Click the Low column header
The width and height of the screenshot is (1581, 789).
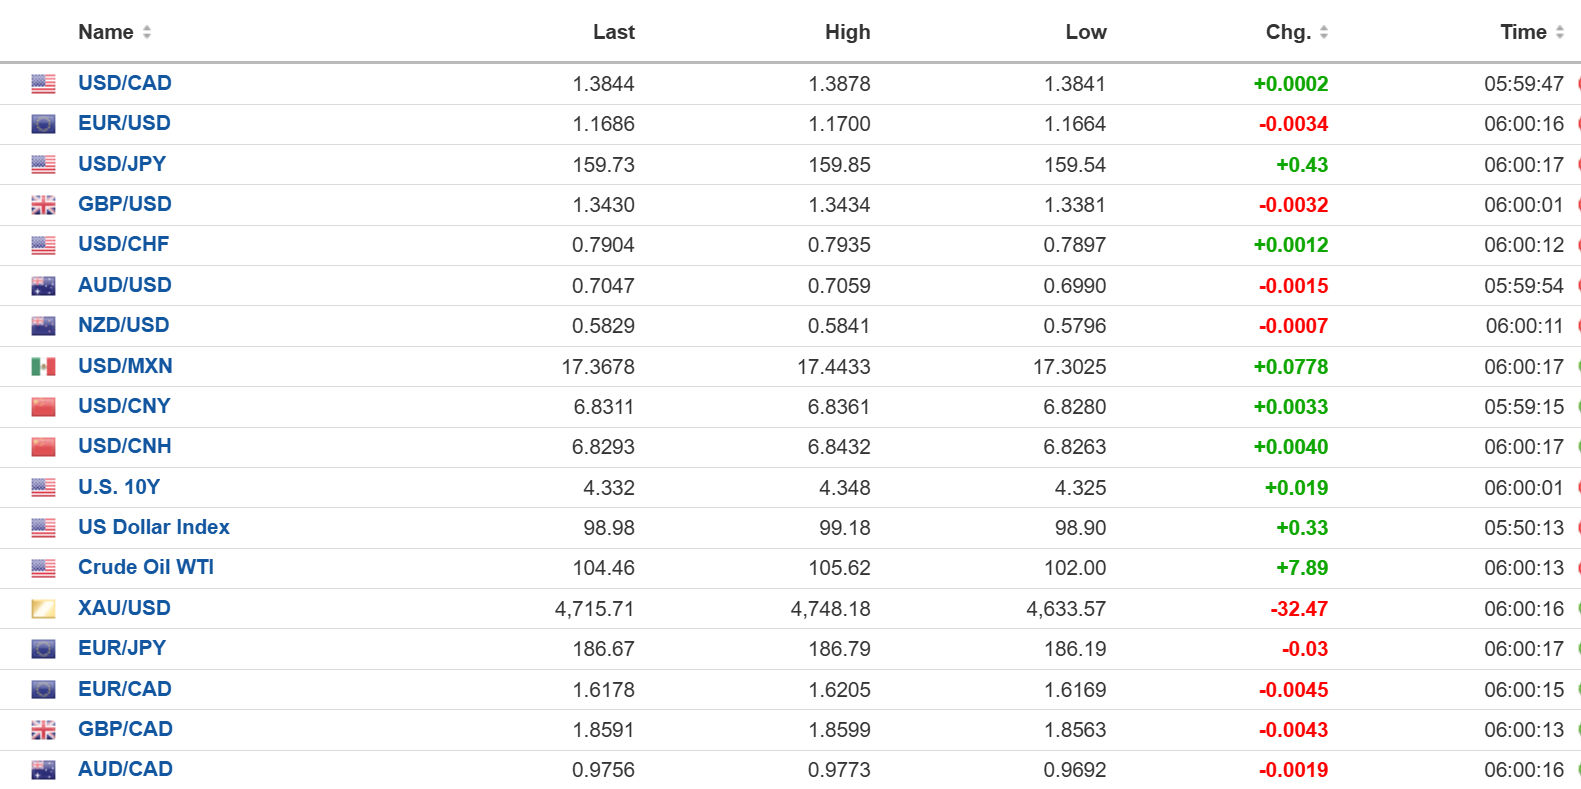click(x=1085, y=32)
